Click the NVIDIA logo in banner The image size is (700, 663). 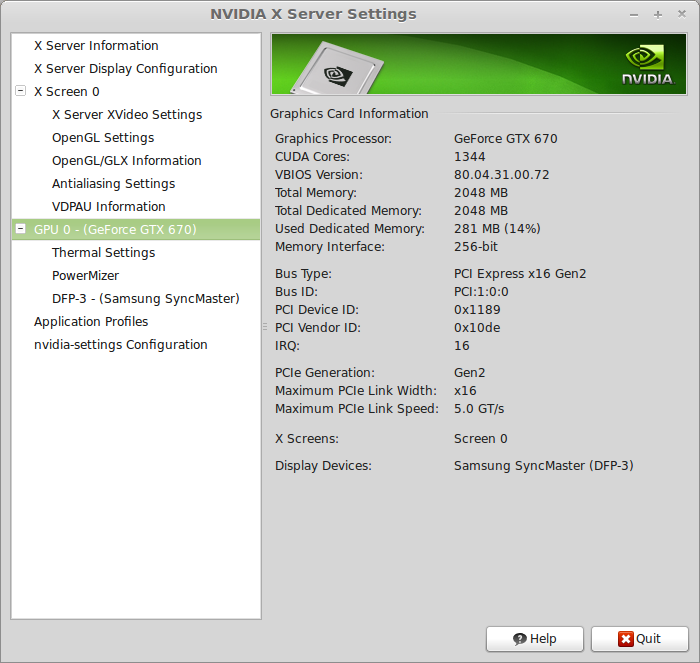pyautogui.click(x=648, y=64)
